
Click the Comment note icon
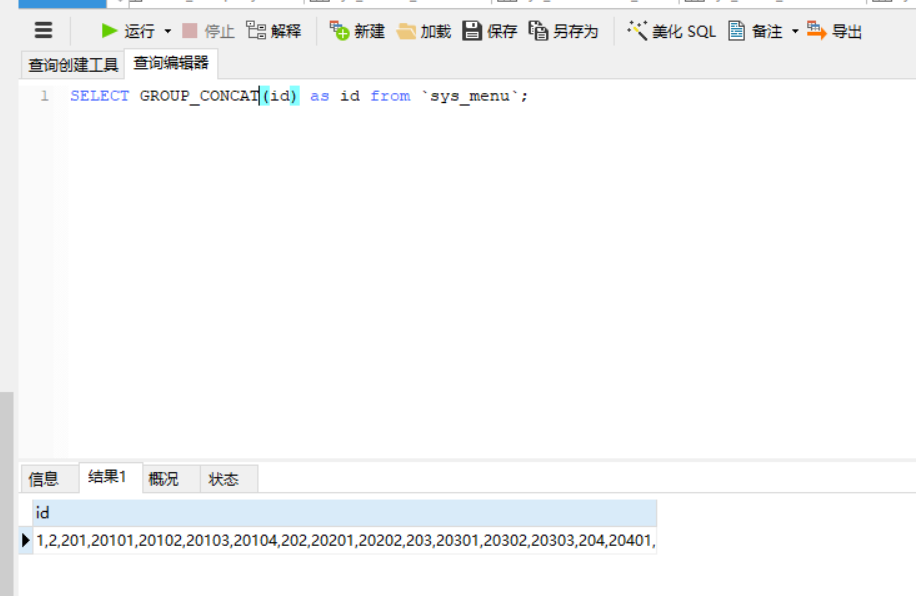pyautogui.click(x=736, y=30)
